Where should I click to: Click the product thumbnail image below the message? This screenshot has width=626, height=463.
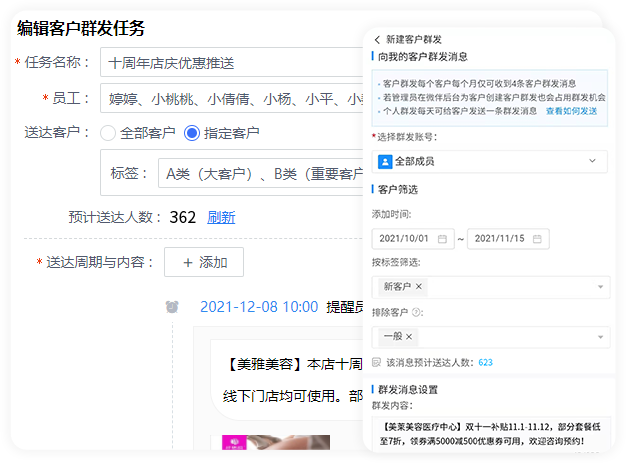tap(260, 446)
